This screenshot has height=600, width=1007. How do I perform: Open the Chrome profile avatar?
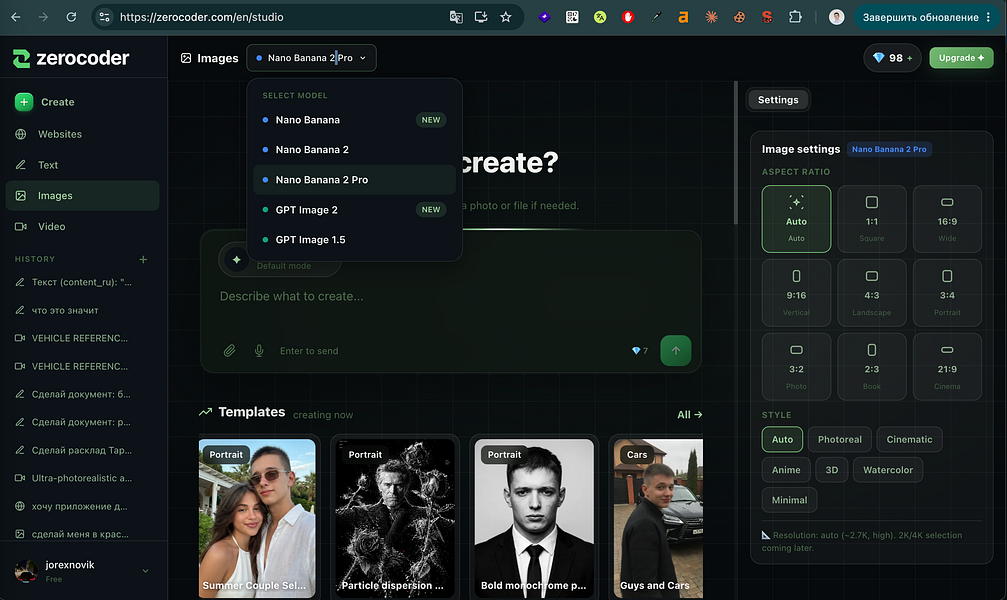[836, 17]
